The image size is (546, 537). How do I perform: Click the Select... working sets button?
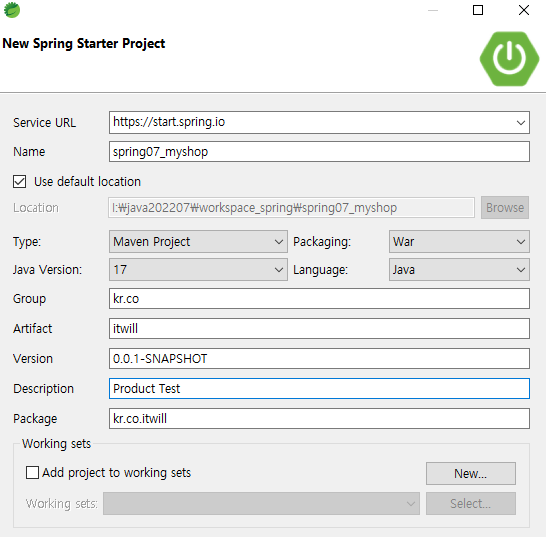[470, 504]
